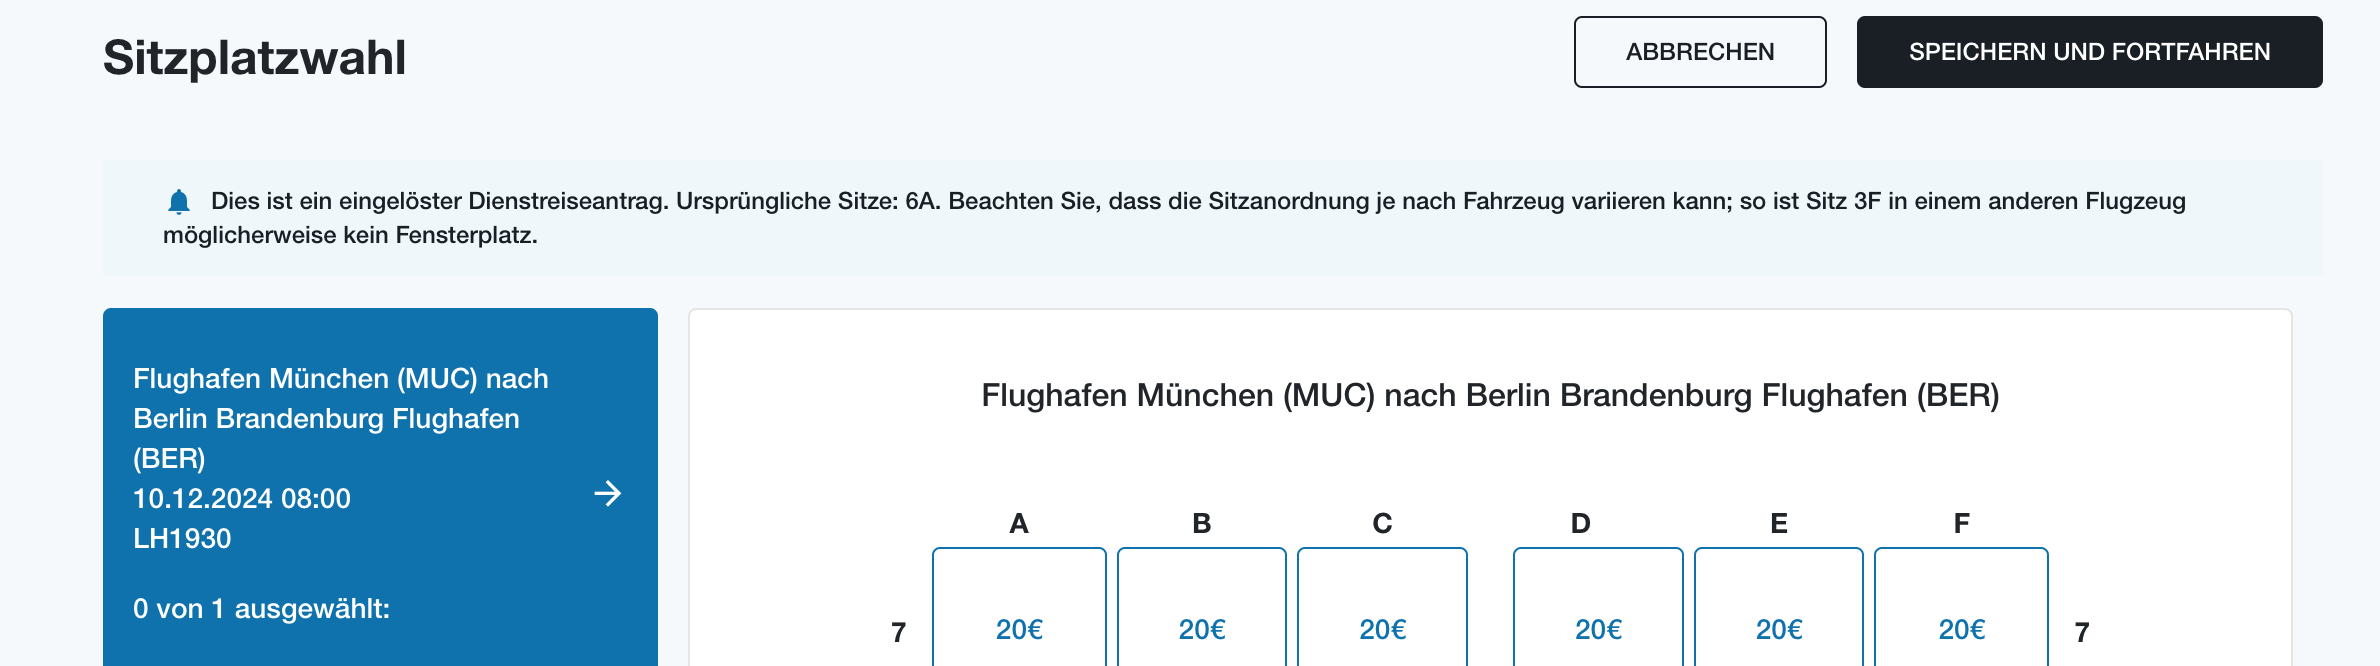Choose window seat 7F
Screen dimensions: 2380x666
click(1961, 607)
